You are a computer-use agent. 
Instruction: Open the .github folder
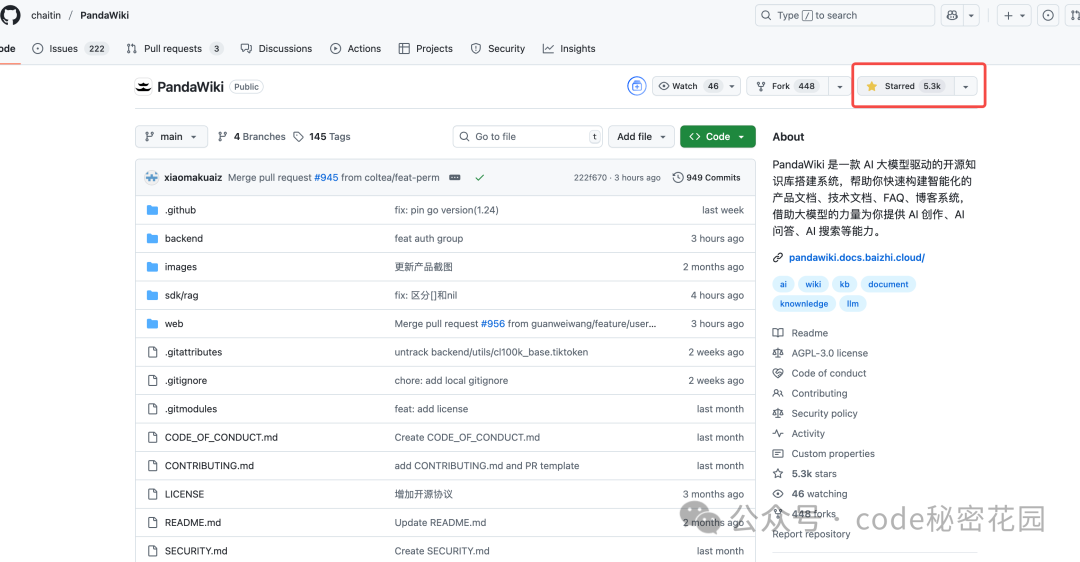click(x=180, y=210)
